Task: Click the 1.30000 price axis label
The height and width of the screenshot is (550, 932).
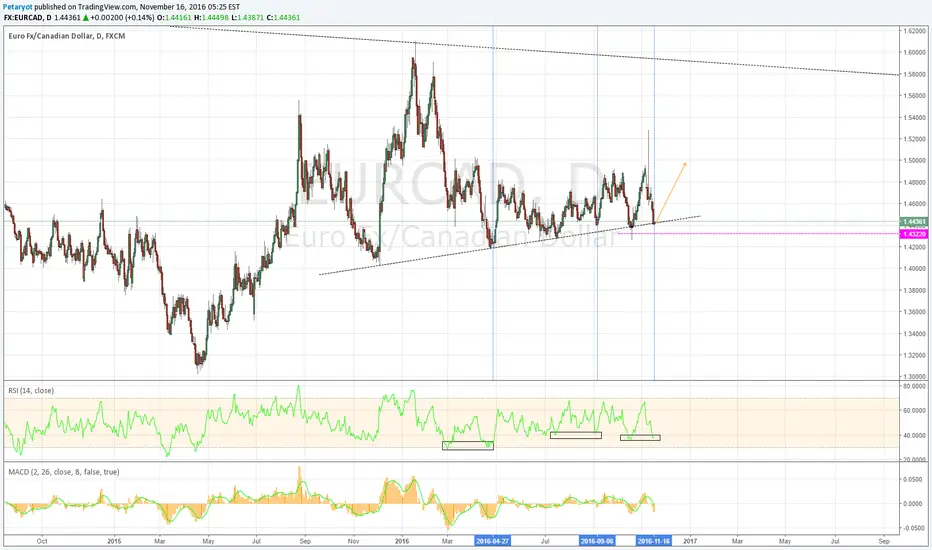Action: [915, 376]
